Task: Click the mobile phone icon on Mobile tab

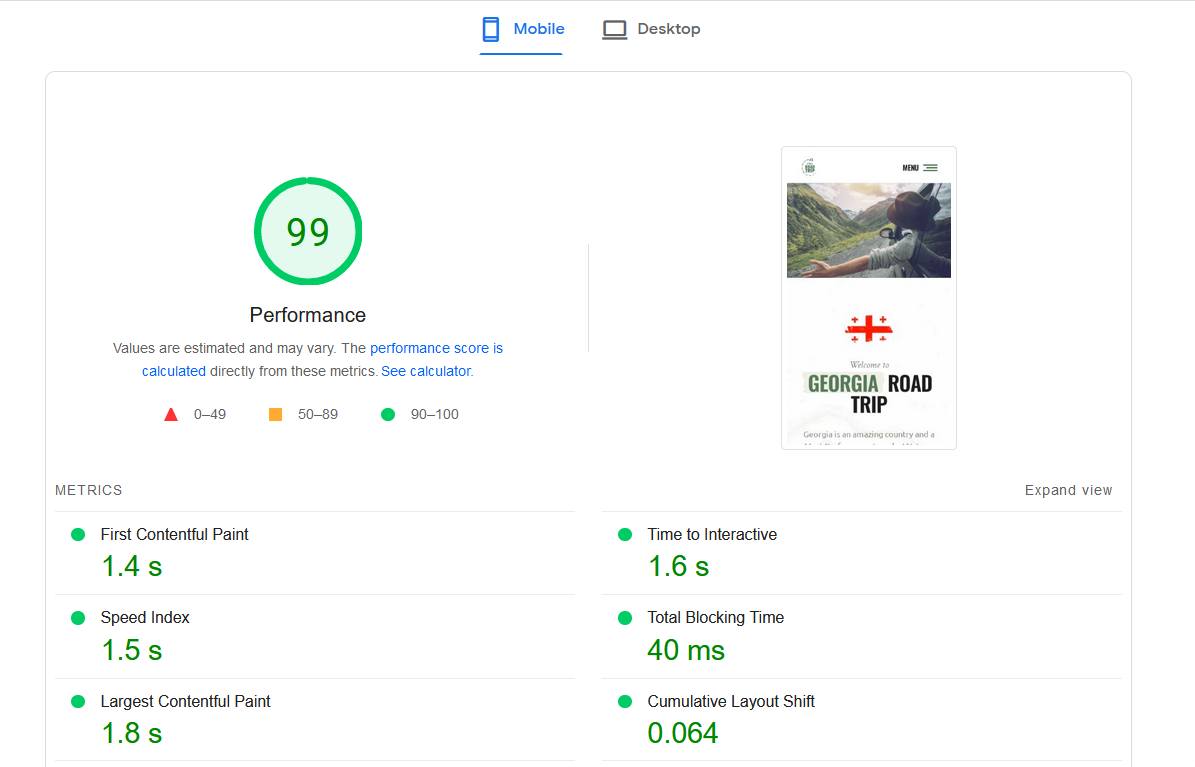Action: coord(489,29)
